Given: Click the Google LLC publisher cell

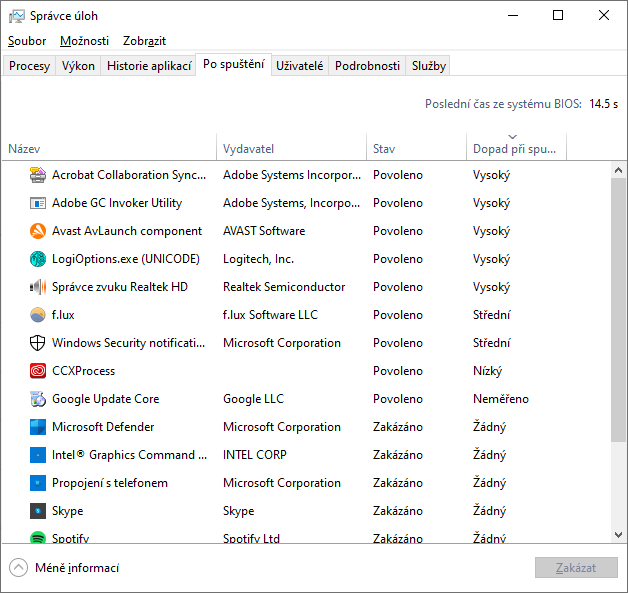Looking at the screenshot, I should [x=254, y=399].
